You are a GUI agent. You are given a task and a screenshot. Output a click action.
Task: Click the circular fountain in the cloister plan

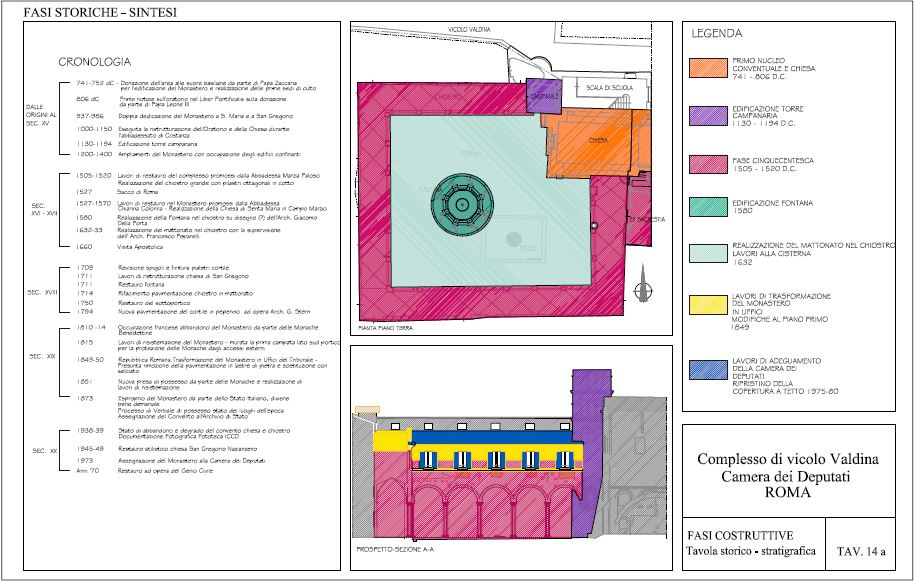pos(463,205)
